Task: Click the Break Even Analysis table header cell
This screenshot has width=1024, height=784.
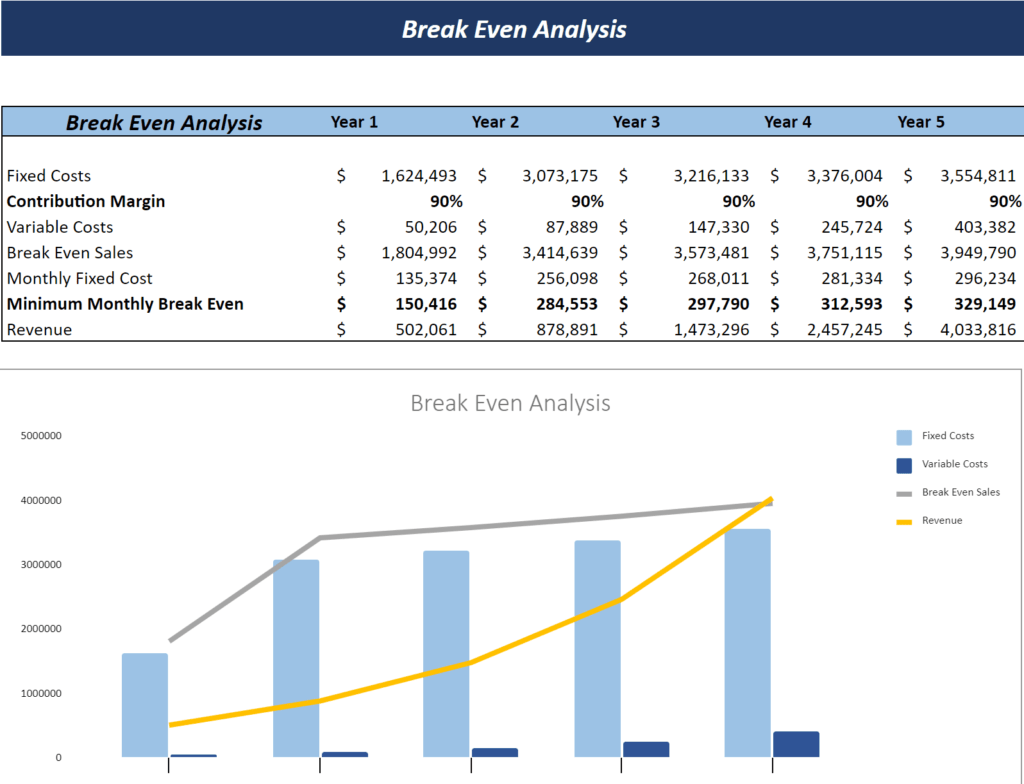Action: (x=163, y=122)
